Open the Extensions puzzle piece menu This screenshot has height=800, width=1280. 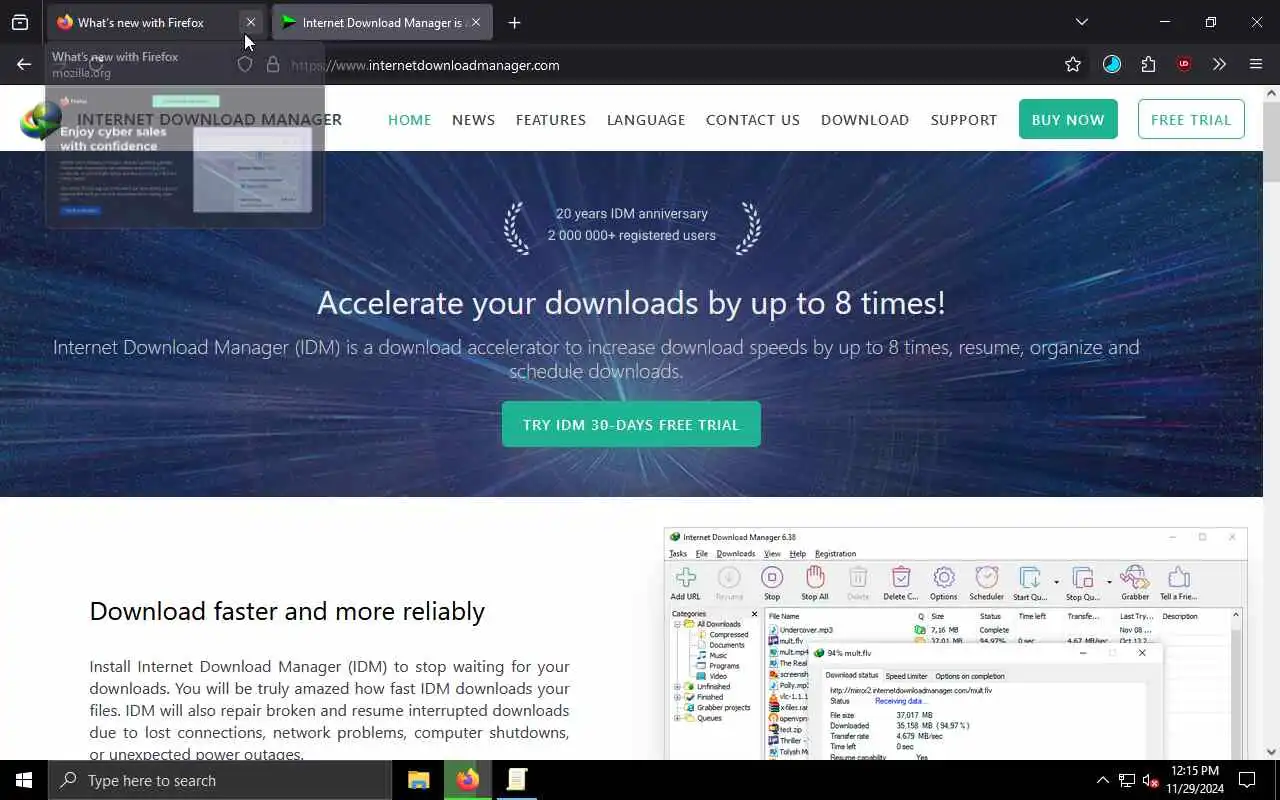(1148, 65)
